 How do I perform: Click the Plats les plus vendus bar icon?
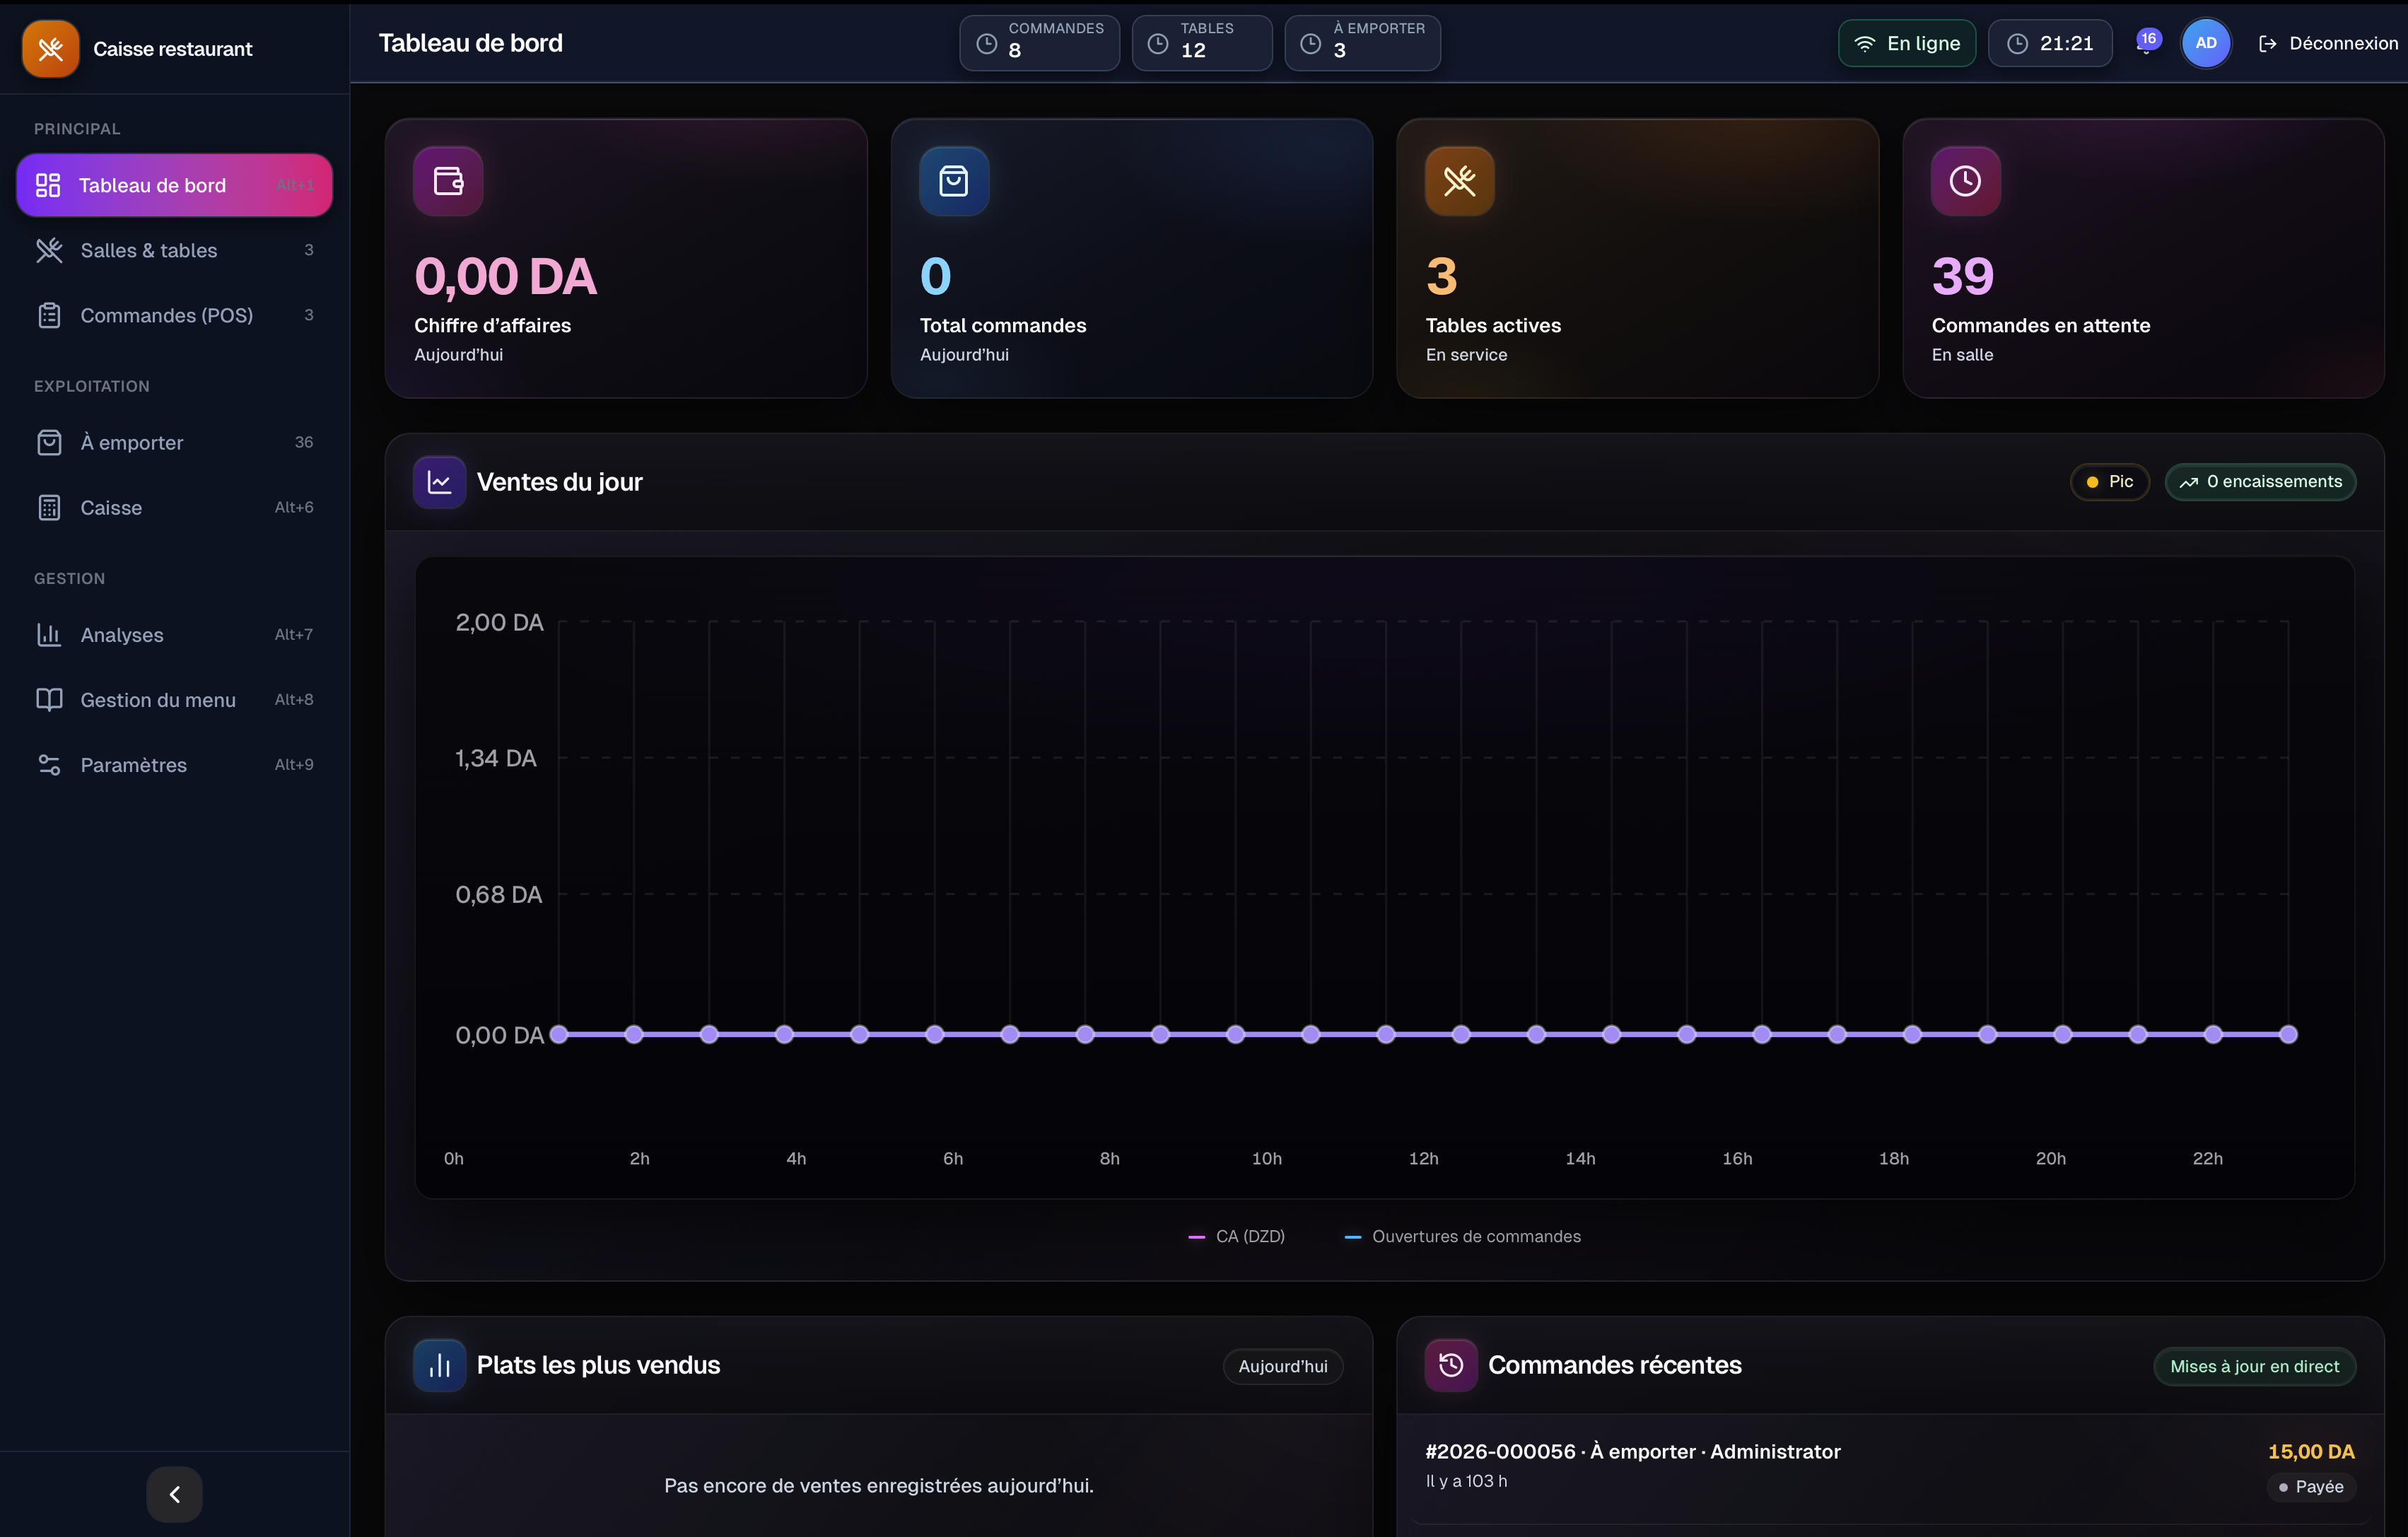[x=439, y=1365]
